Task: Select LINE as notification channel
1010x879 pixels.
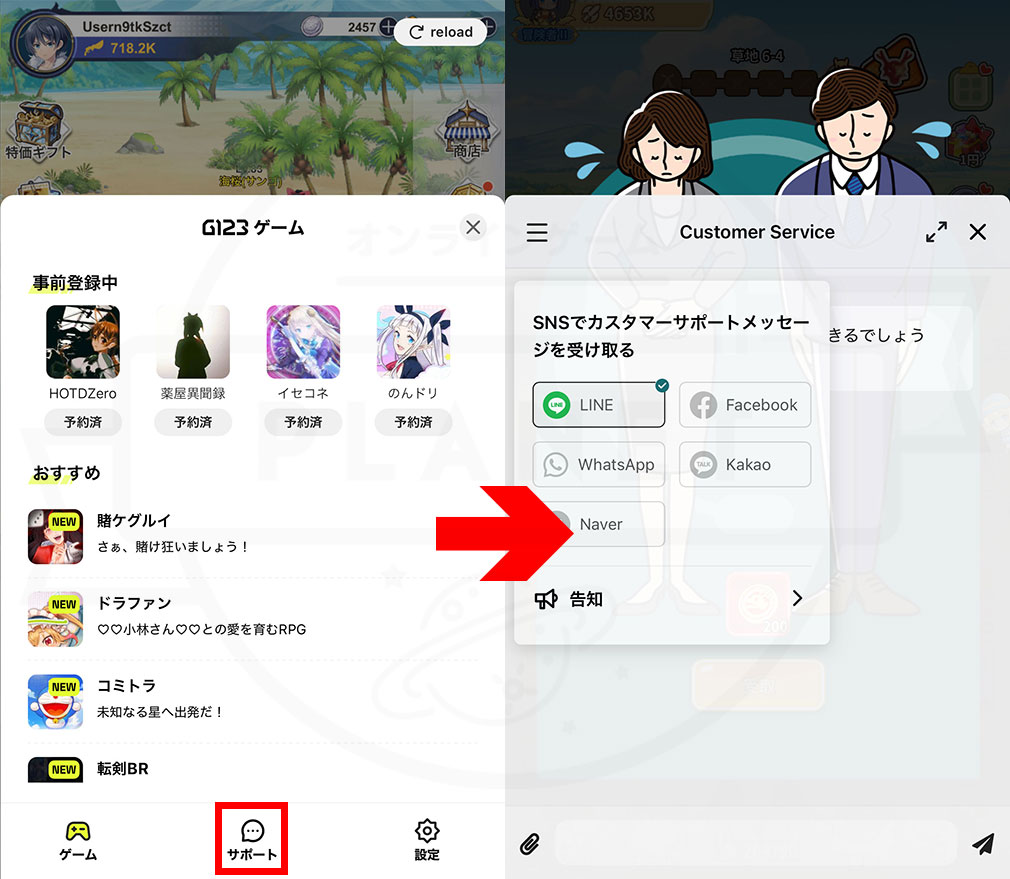Action: [598, 405]
